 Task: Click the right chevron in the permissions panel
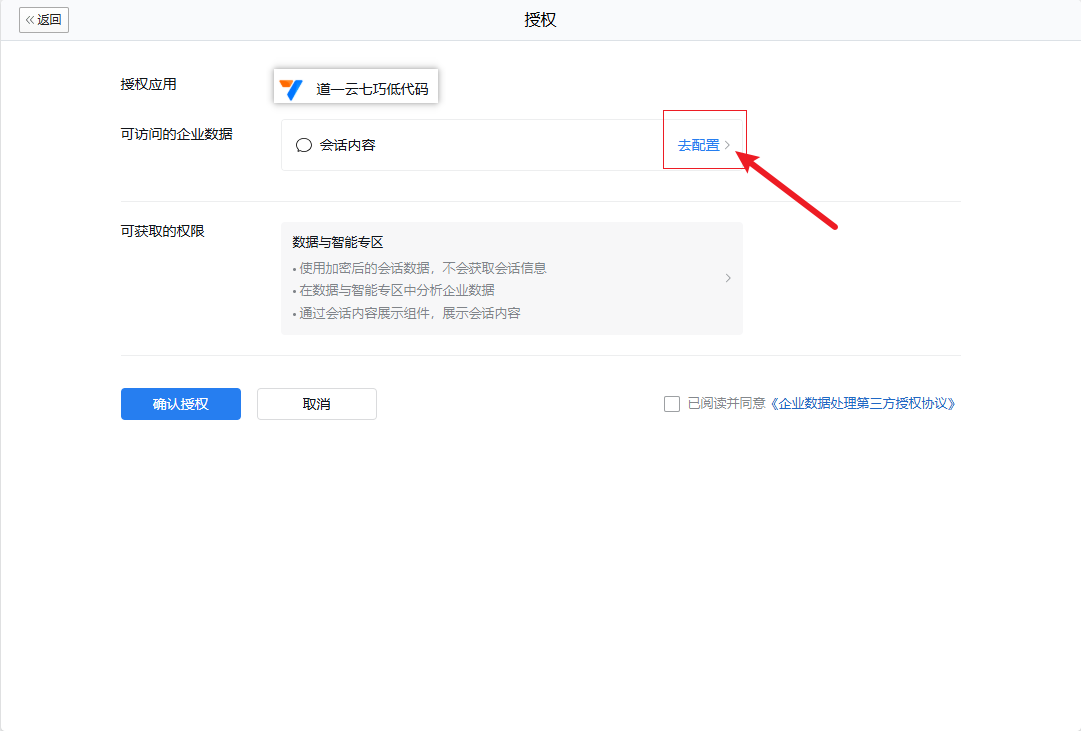coord(728,278)
